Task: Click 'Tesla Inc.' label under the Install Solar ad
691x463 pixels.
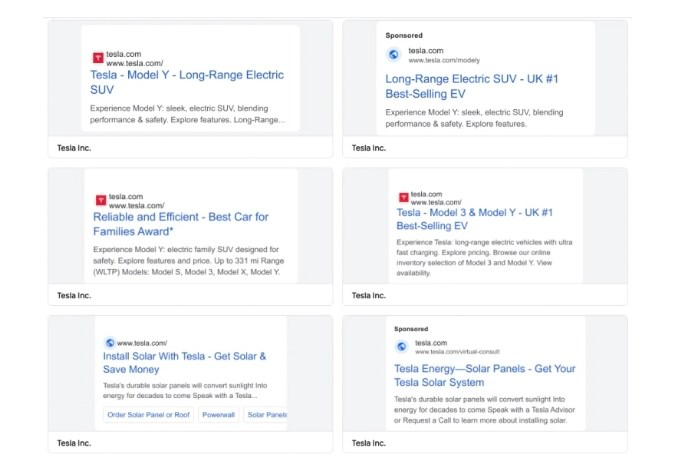Action: tap(74, 443)
